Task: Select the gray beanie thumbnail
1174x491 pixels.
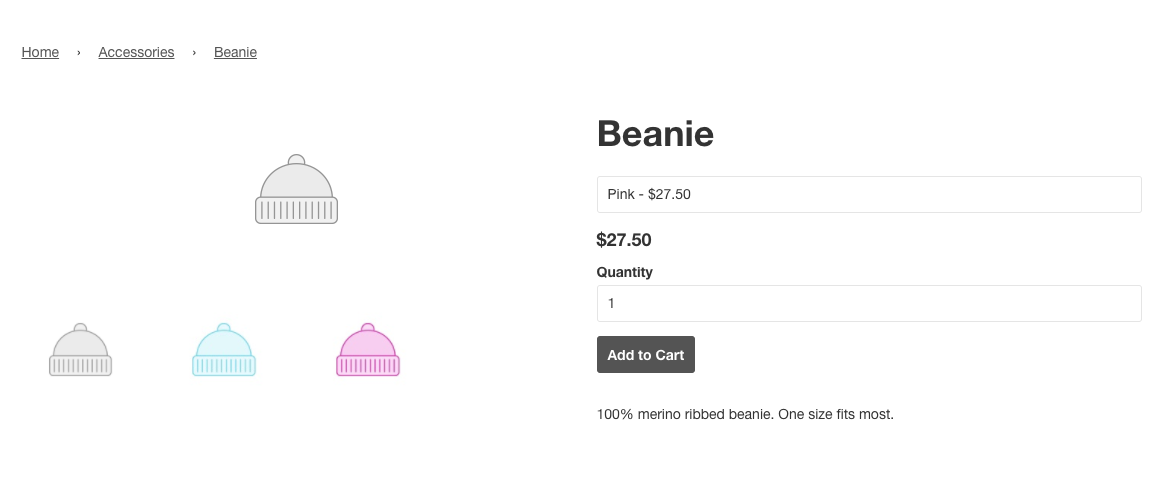Action: (x=80, y=350)
